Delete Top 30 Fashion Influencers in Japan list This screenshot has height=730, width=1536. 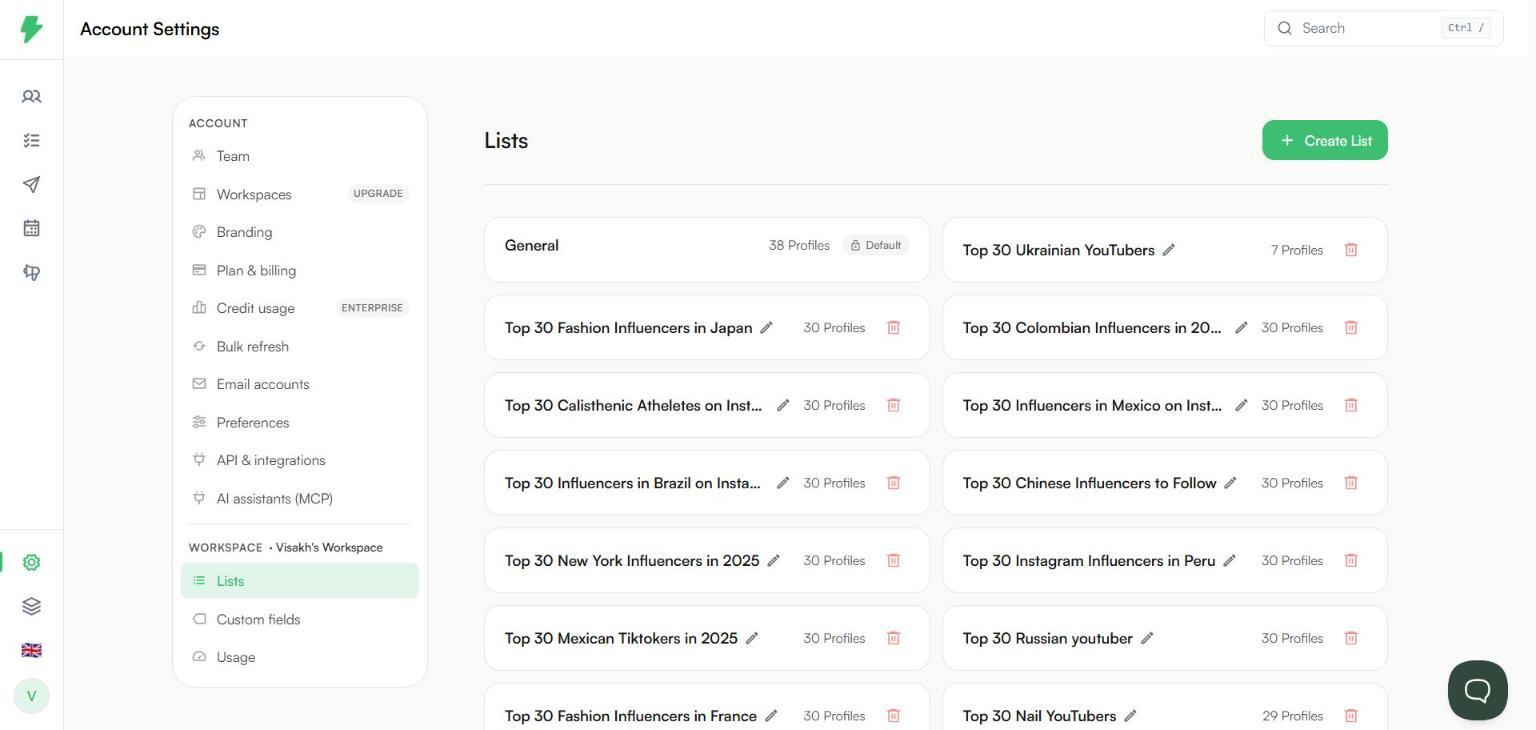coord(894,328)
